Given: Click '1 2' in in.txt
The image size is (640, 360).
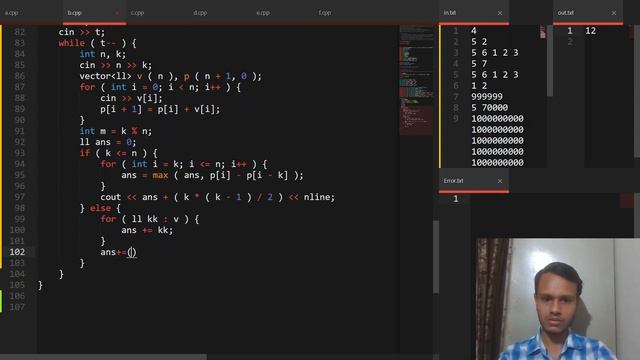Looking at the screenshot, I should 479,86.
